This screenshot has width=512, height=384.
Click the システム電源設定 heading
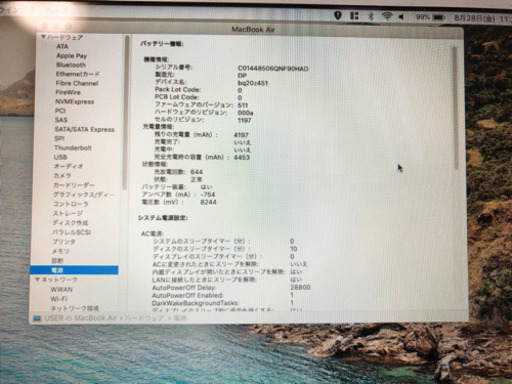click(163, 218)
